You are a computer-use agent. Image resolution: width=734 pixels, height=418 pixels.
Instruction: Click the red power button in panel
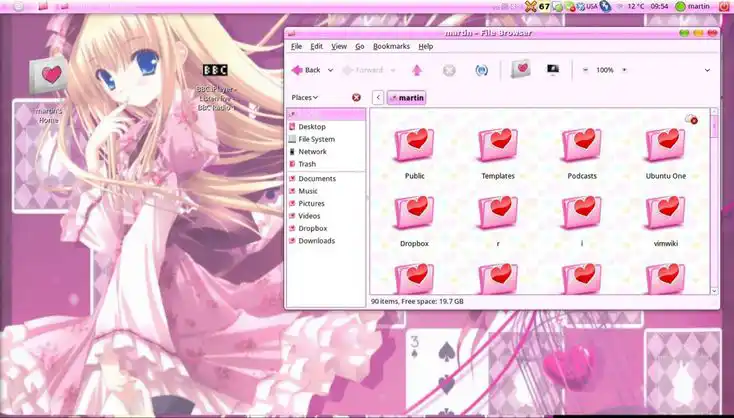pyautogui.click(x=724, y=7)
